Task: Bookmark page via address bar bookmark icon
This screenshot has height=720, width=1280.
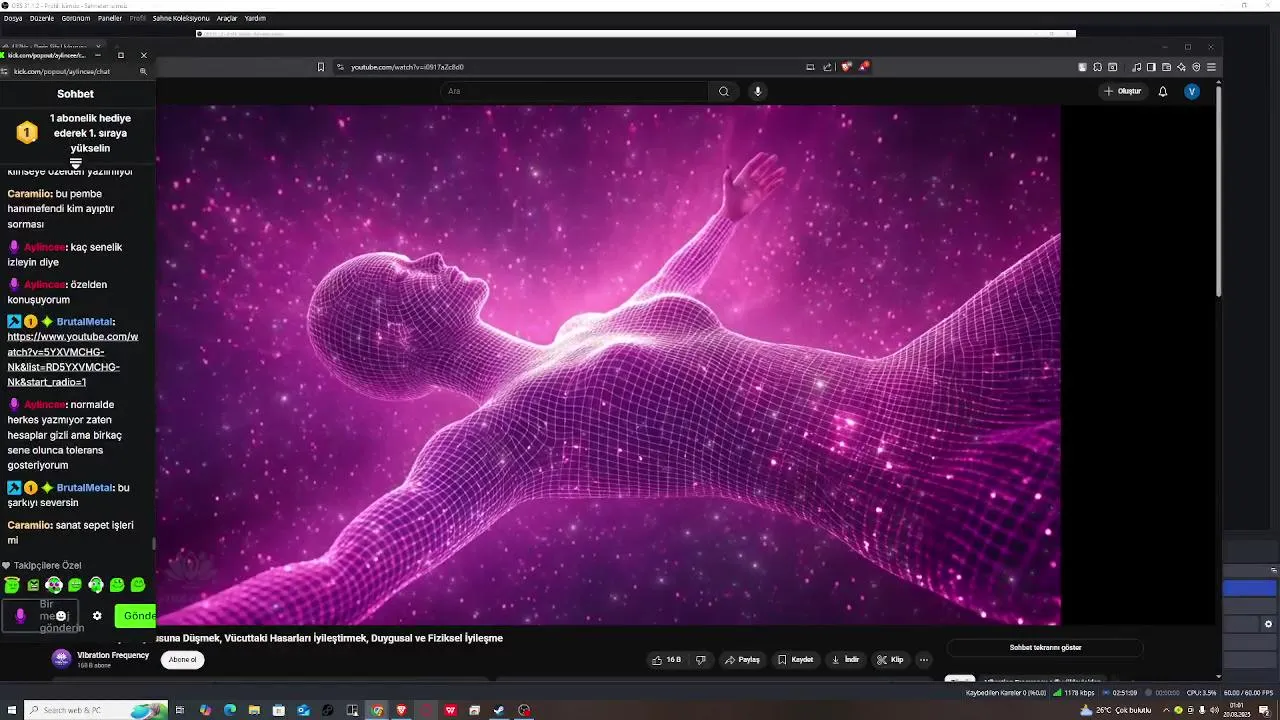Action: pyautogui.click(x=320, y=67)
